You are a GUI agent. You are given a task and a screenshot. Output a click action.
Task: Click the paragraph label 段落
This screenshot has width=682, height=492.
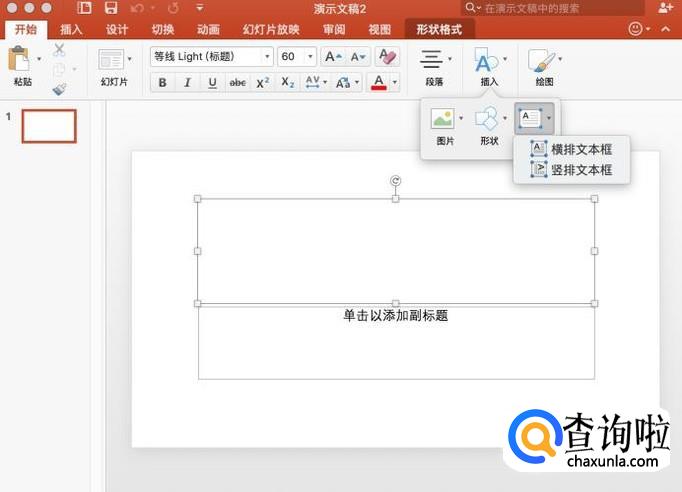[435, 82]
